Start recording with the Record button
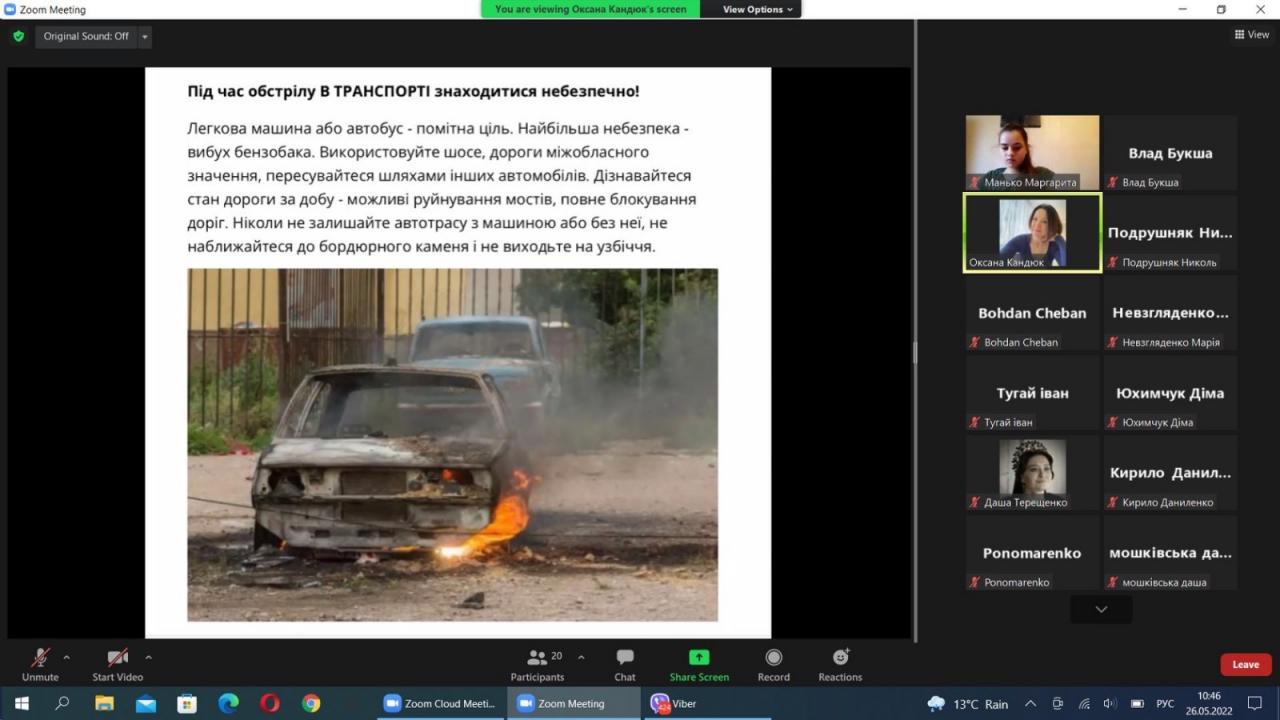Image resolution: width=1280 pixels, height=720 pixels. pos(773,664)
